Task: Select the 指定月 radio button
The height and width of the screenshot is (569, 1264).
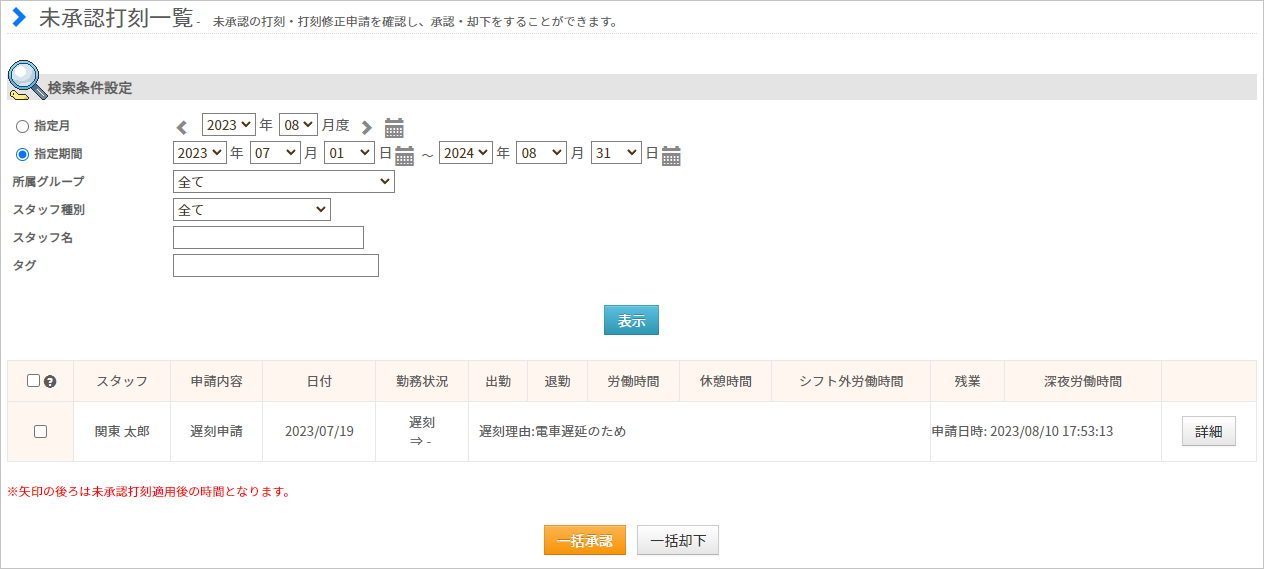Action: point(22,126)
